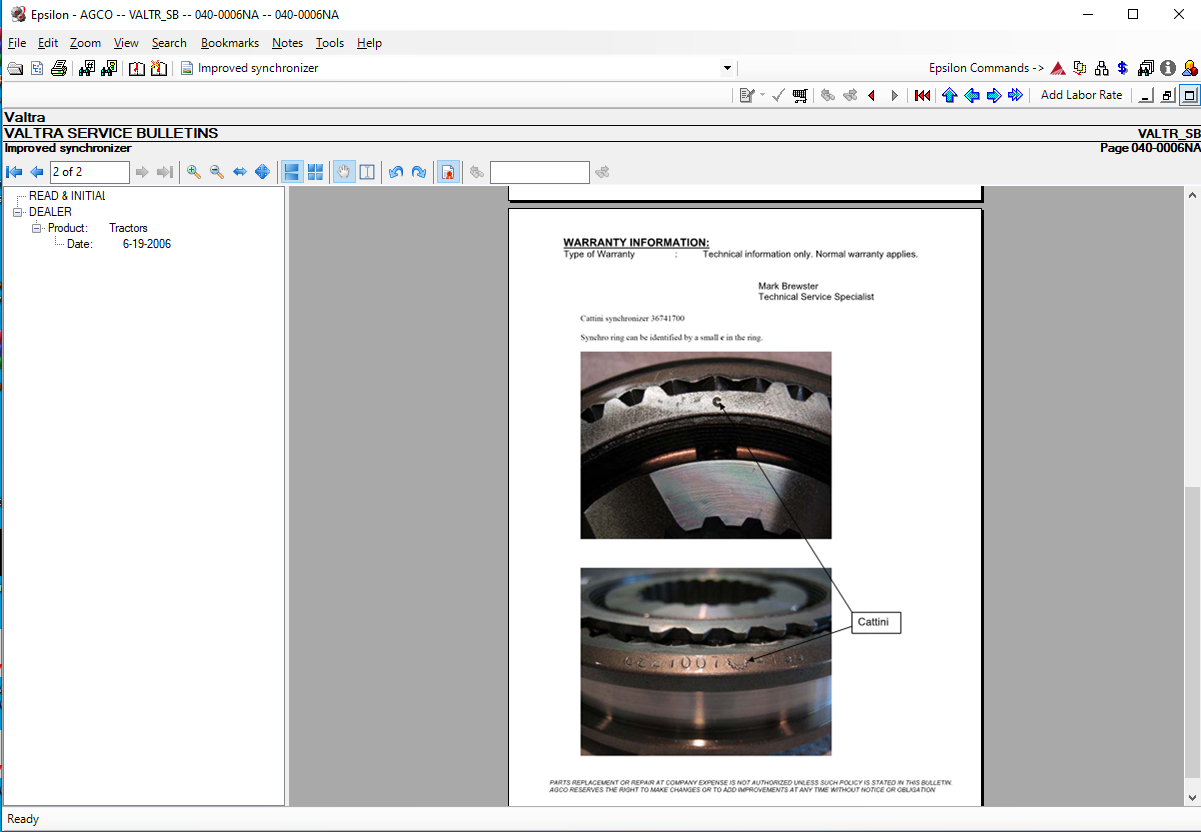Click the page number field showing 2 of 2
Screen dimensions: 1201x832
coord(90,172)
